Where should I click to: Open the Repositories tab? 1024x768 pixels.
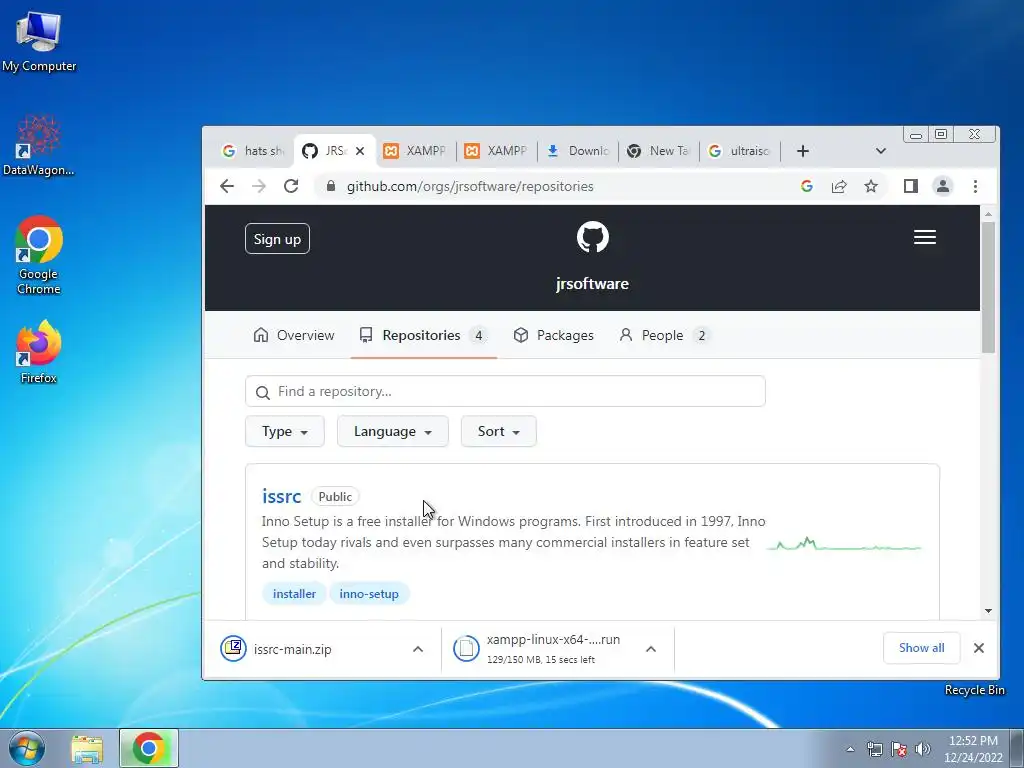click(x=423, y=335)
